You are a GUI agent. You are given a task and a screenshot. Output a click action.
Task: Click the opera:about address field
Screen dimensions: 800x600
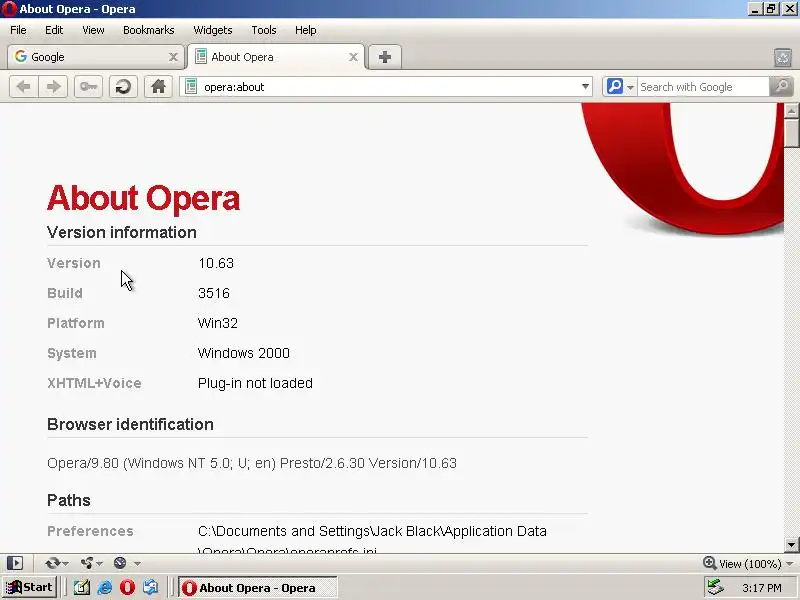point(388,87)
